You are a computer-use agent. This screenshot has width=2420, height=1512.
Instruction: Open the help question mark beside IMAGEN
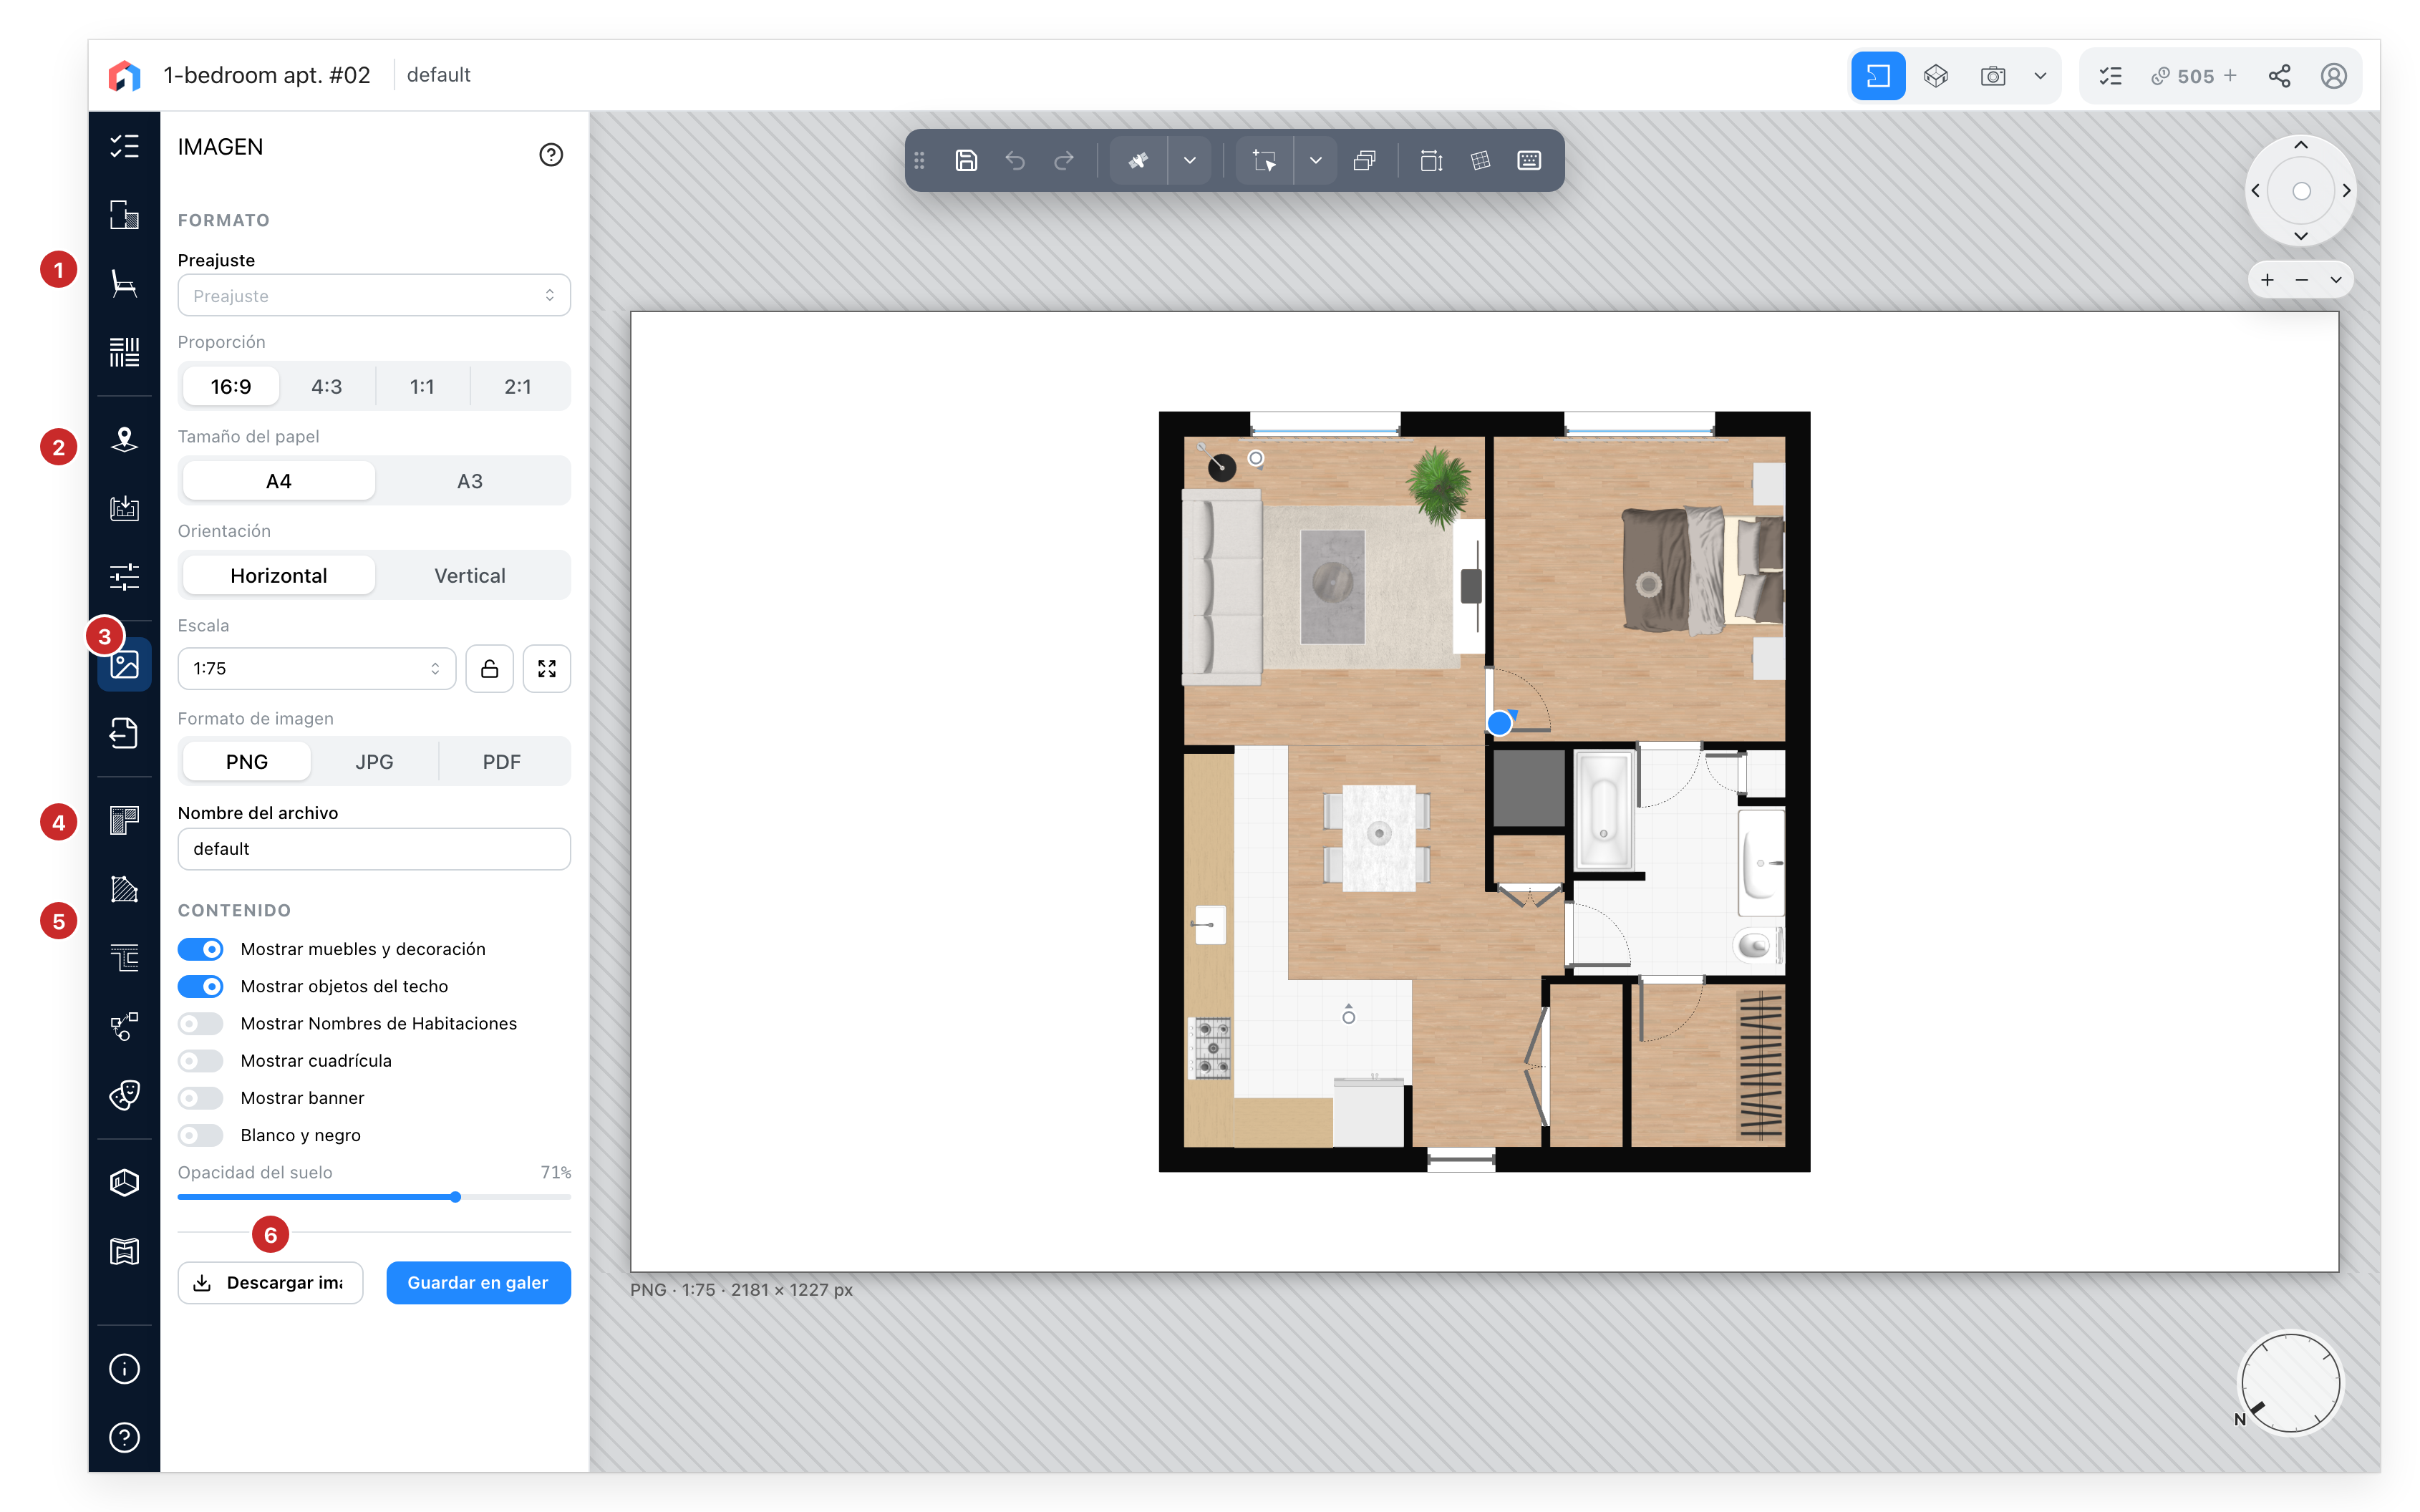551,154
